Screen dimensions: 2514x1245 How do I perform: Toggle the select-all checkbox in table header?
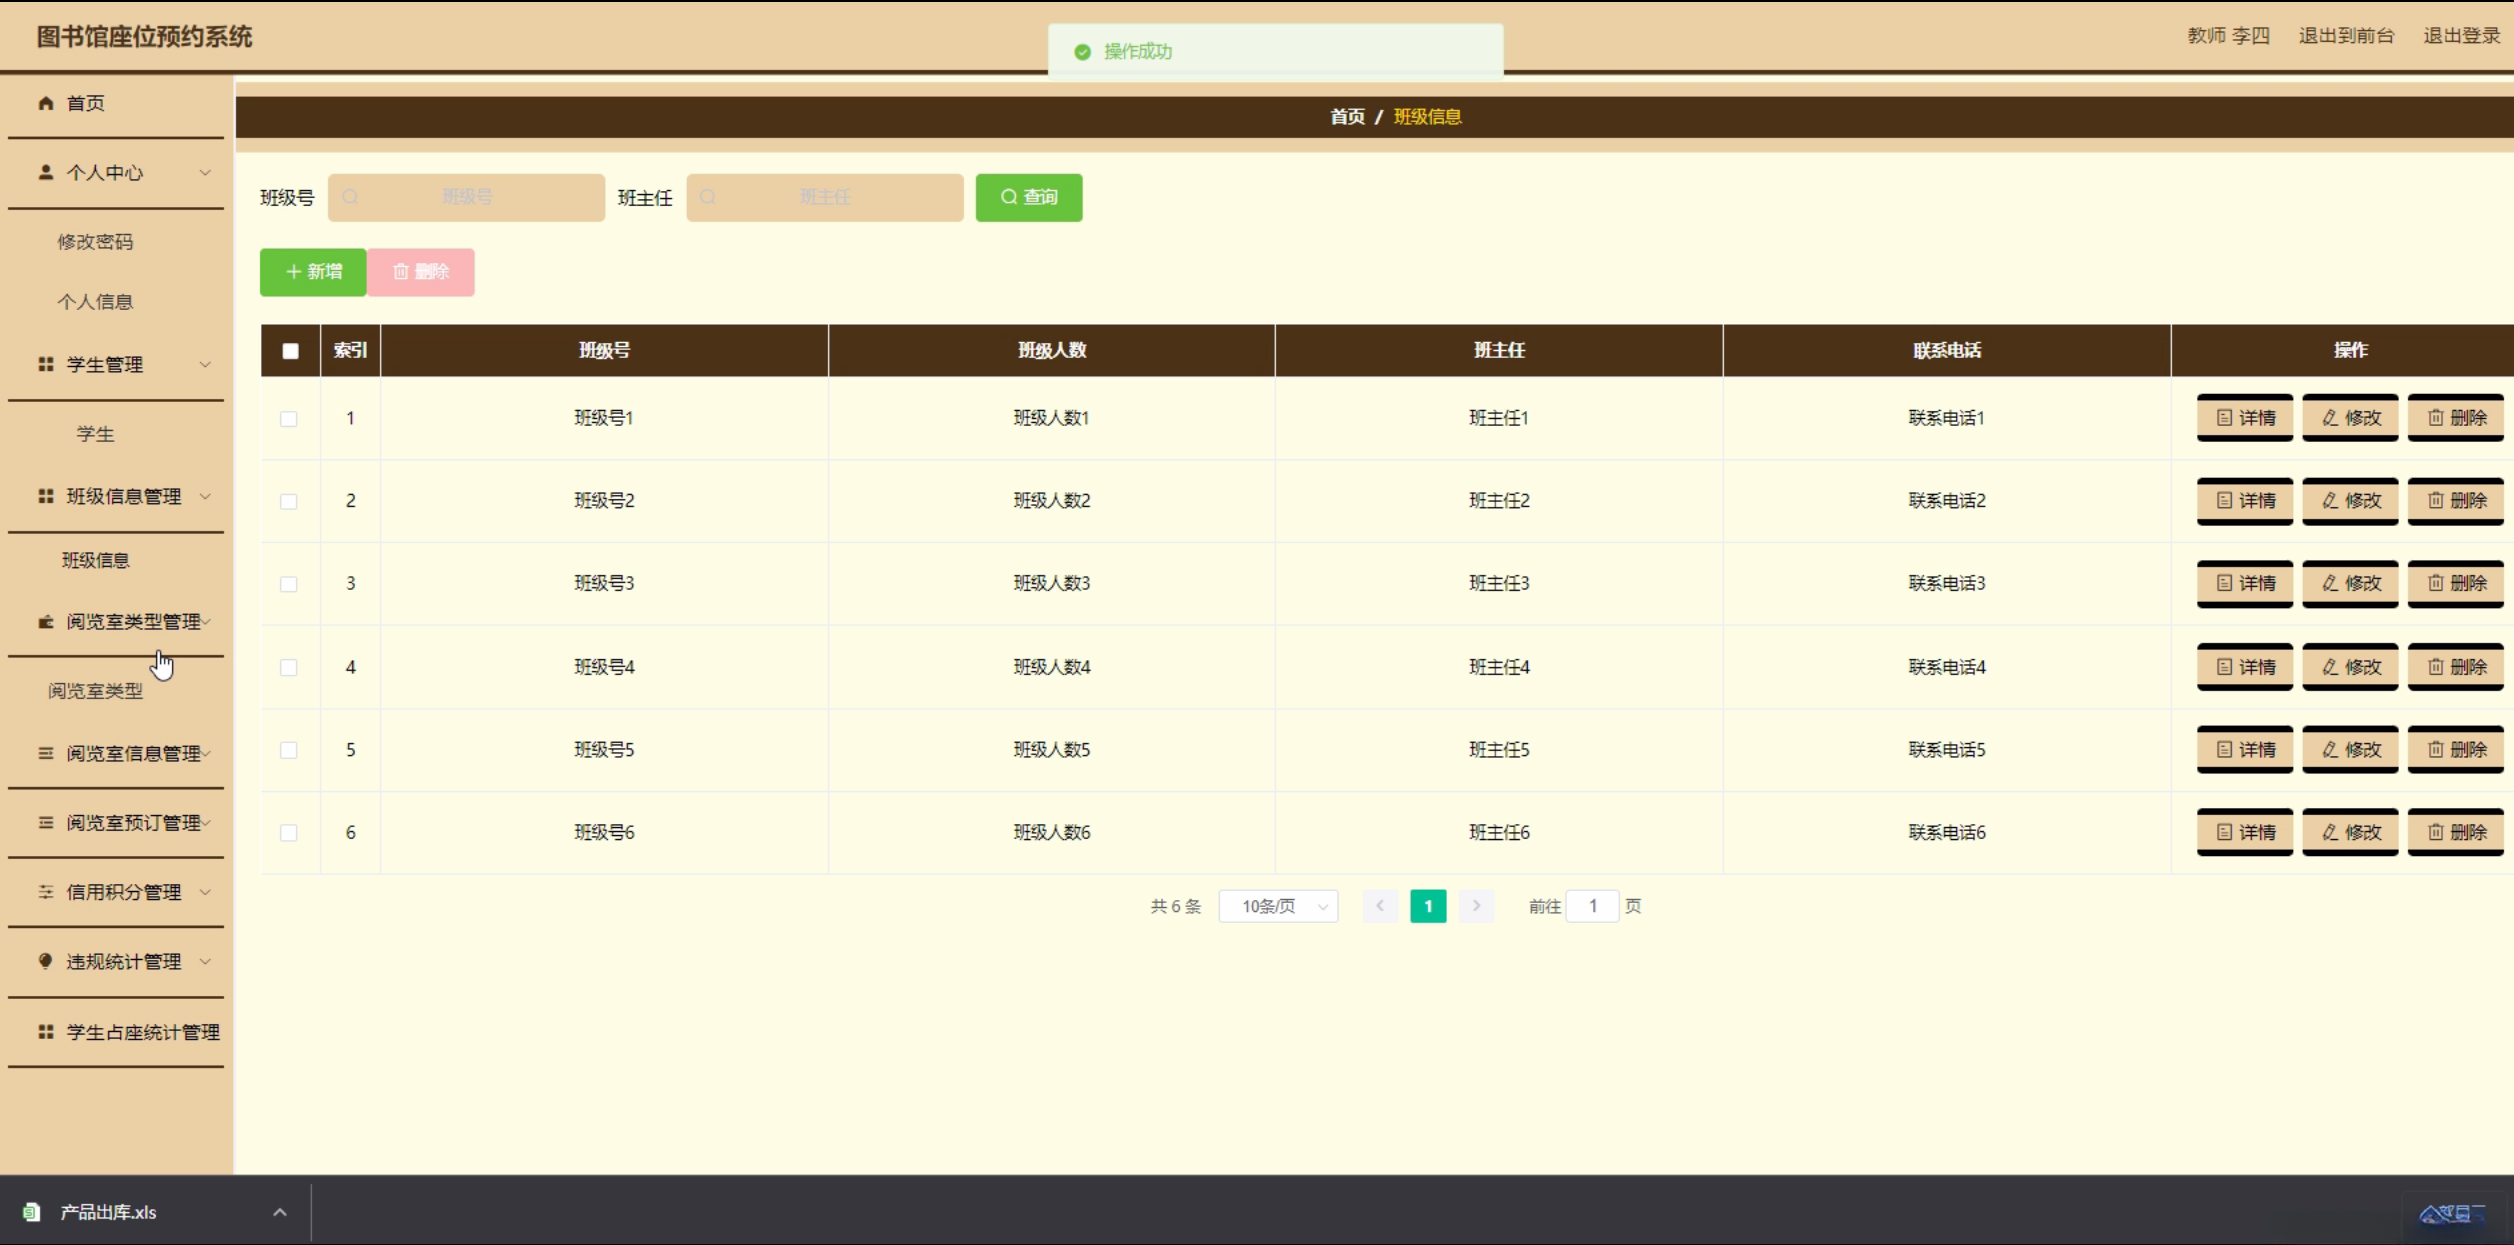(x=290, y=351)
